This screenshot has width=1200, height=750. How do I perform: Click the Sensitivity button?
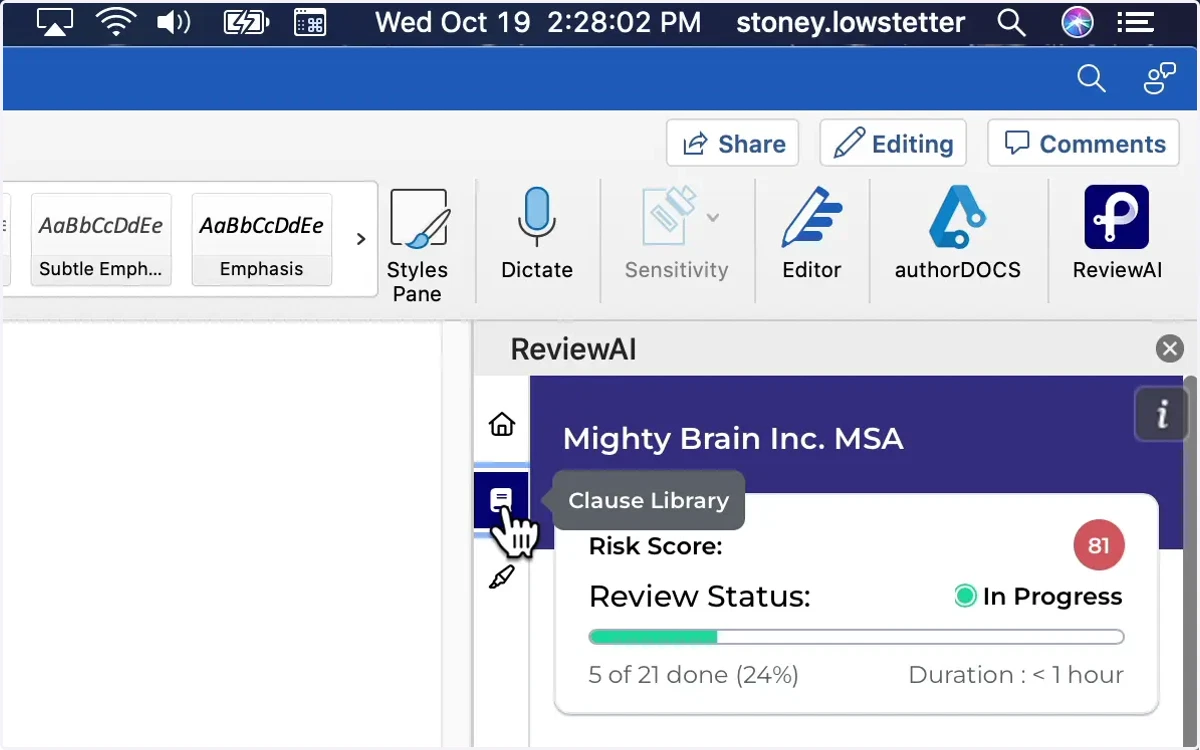[x=676, y=232]
